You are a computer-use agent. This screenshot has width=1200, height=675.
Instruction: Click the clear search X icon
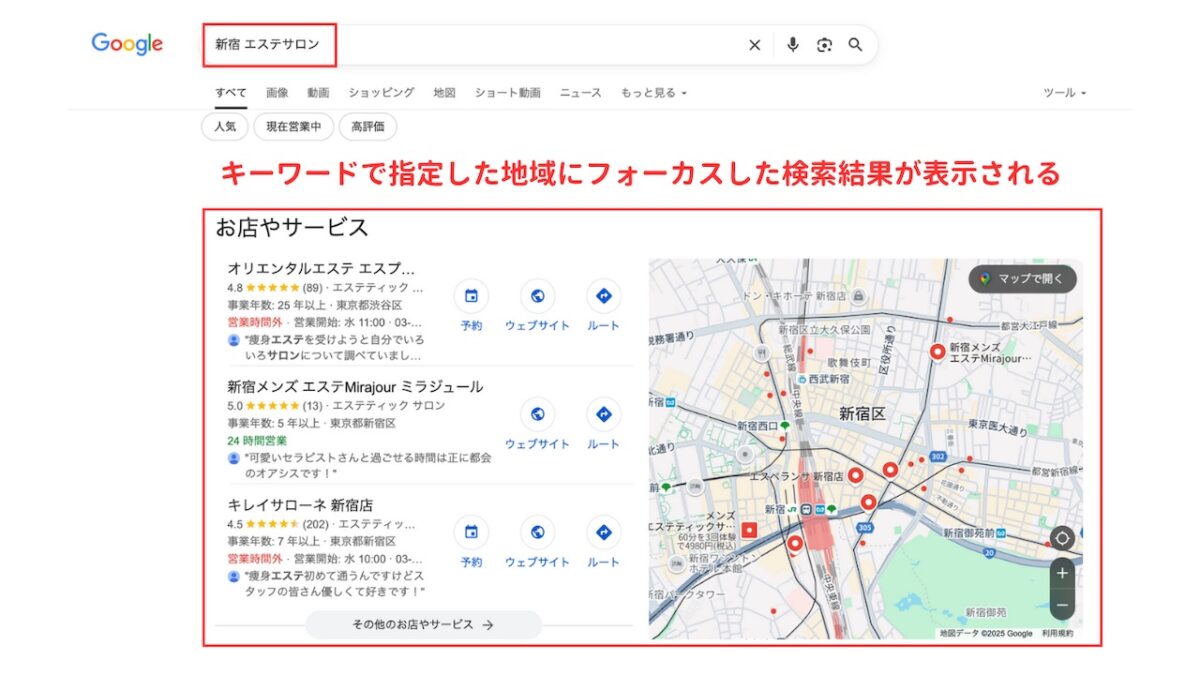(754, 45)
